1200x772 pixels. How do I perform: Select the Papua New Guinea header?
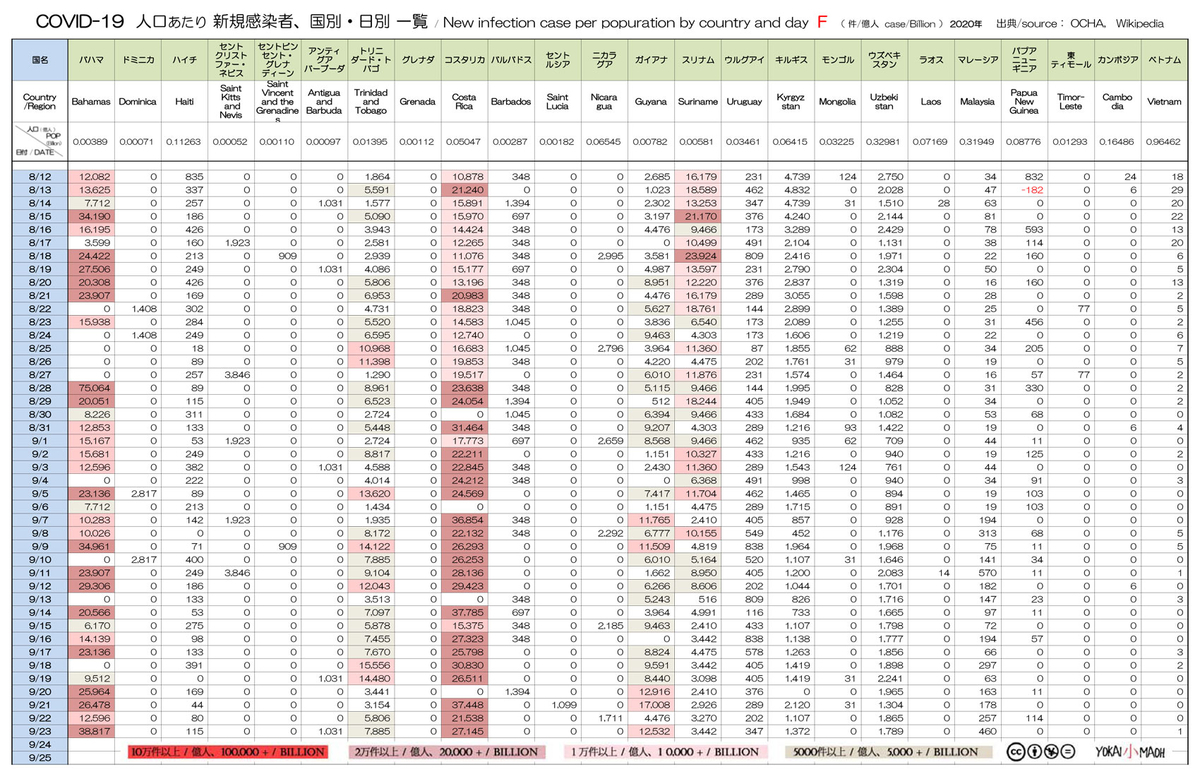click(x=1024, y=102)
